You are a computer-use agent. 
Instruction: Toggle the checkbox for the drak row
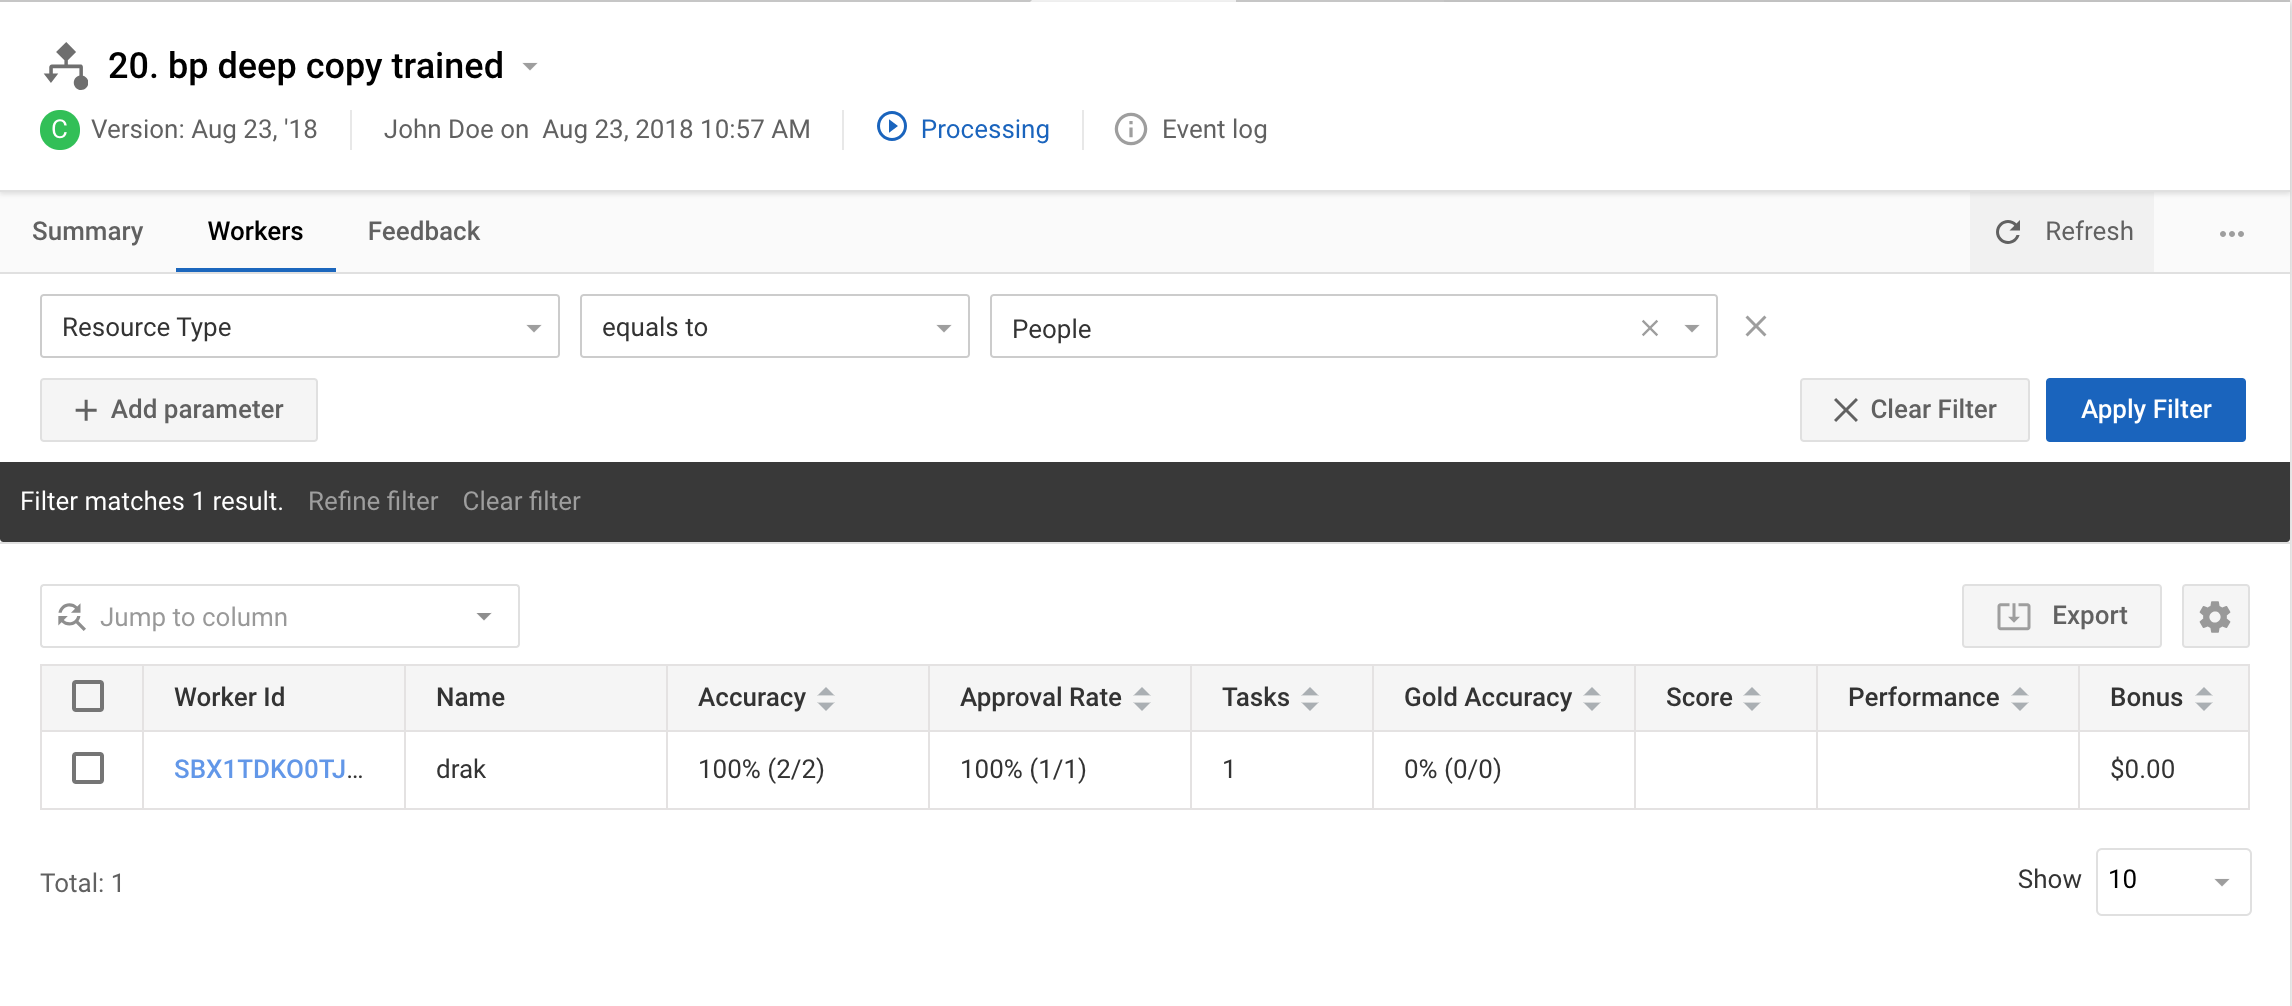pos(88,768)
